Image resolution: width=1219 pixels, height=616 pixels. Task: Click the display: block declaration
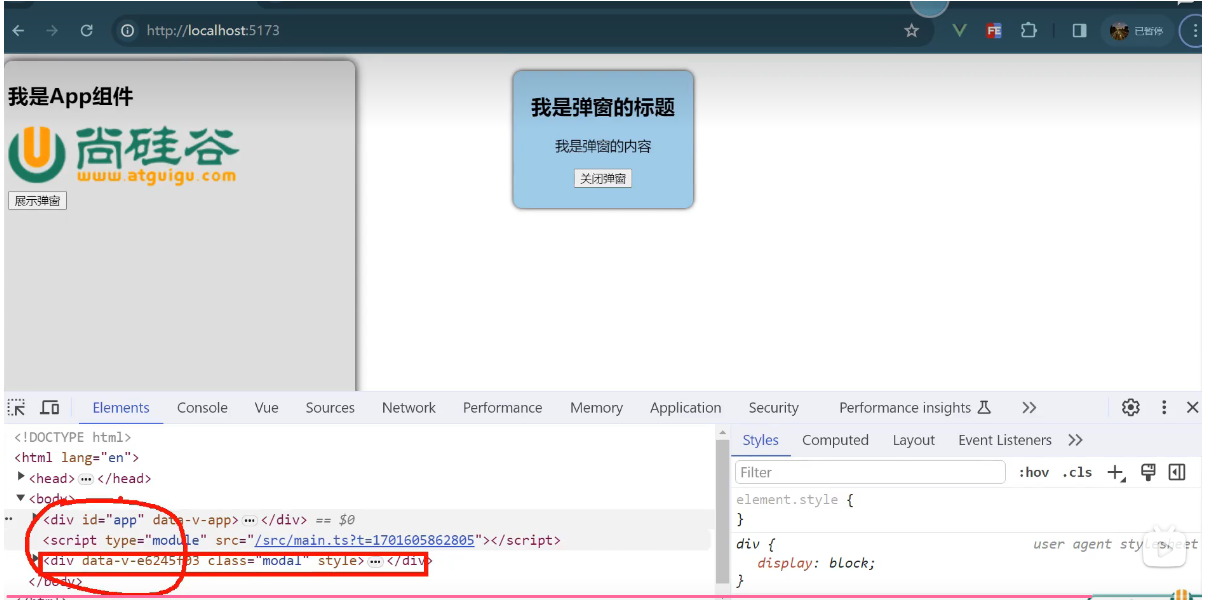coord(816,563)
